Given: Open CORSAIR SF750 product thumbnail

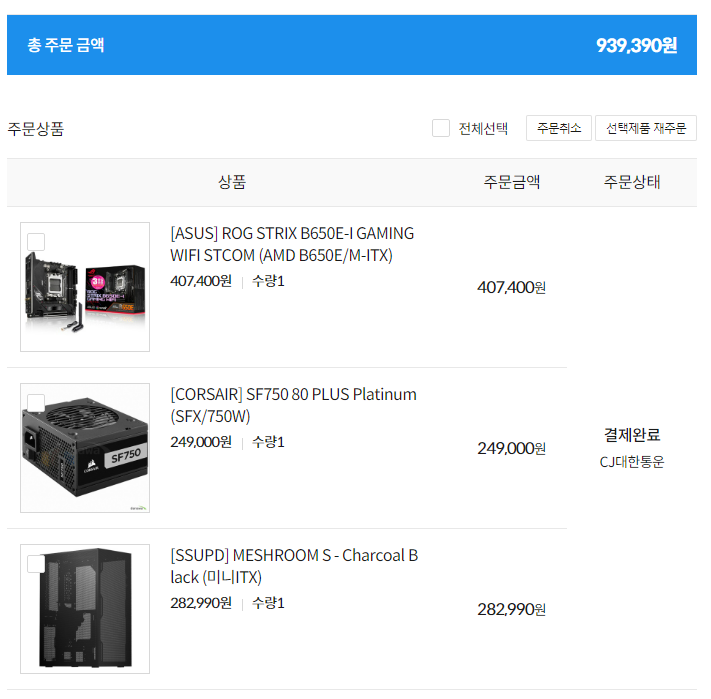Looking at the screenshot, I should coord(85,448).
